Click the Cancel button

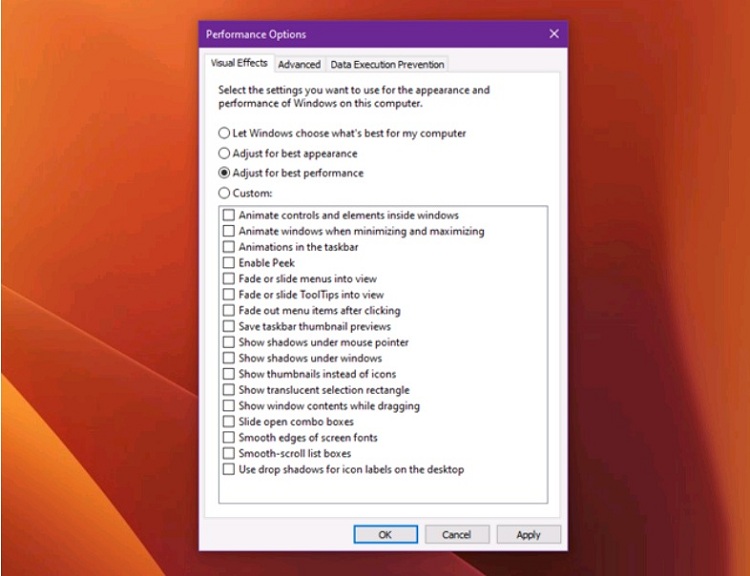[x=457, y=534]
